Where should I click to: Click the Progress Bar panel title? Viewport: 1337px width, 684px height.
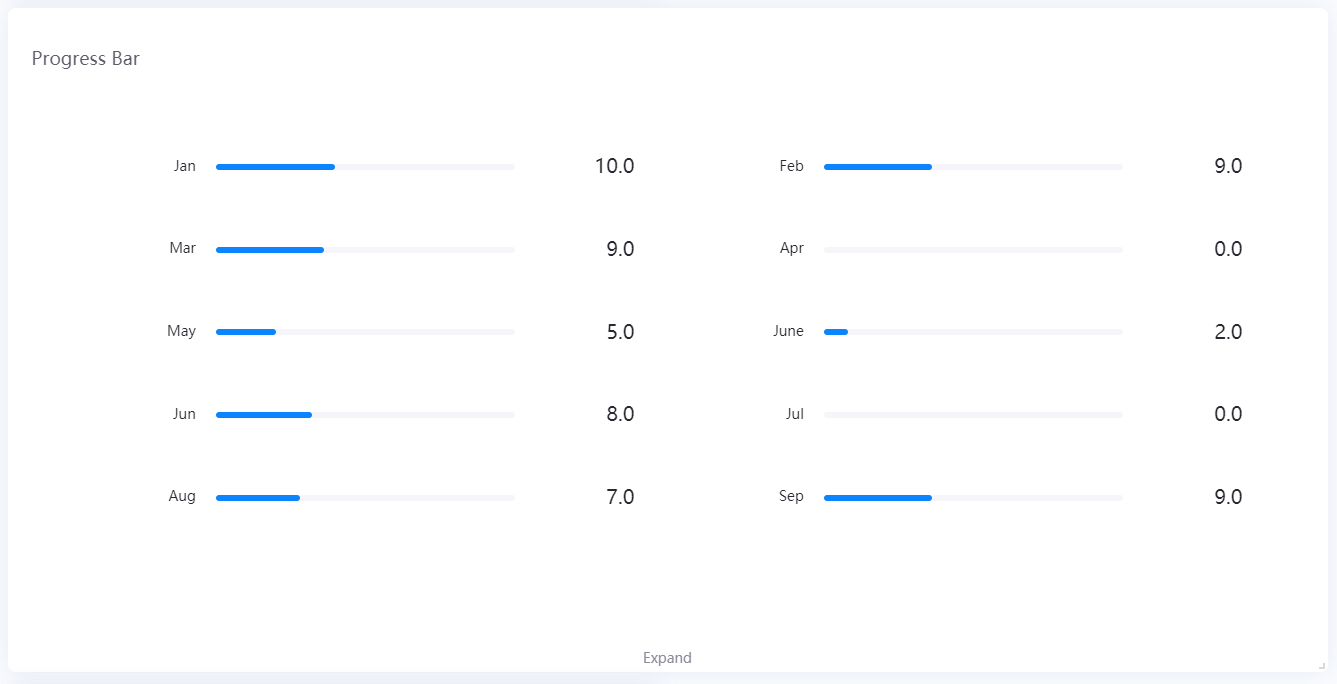click(86, 59)
